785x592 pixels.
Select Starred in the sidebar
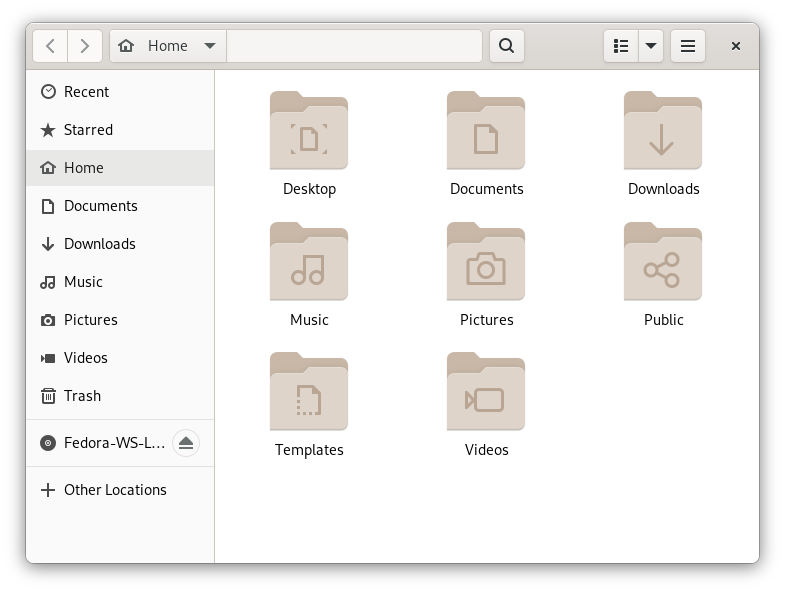(88, 130)
